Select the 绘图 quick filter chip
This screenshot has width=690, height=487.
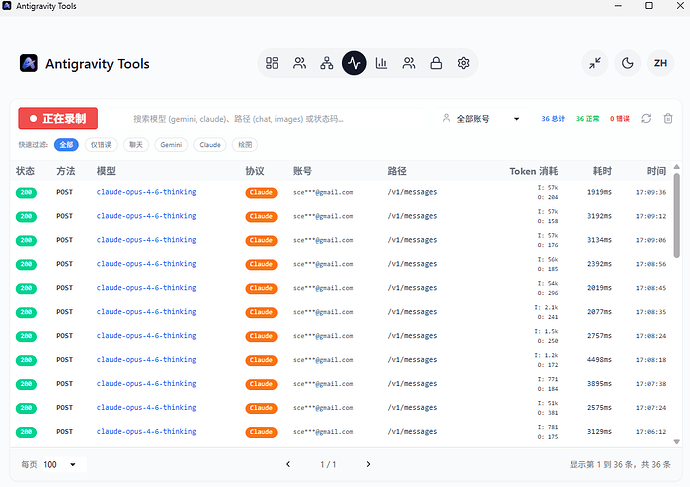pyautogui.click(x=245, y=145)
